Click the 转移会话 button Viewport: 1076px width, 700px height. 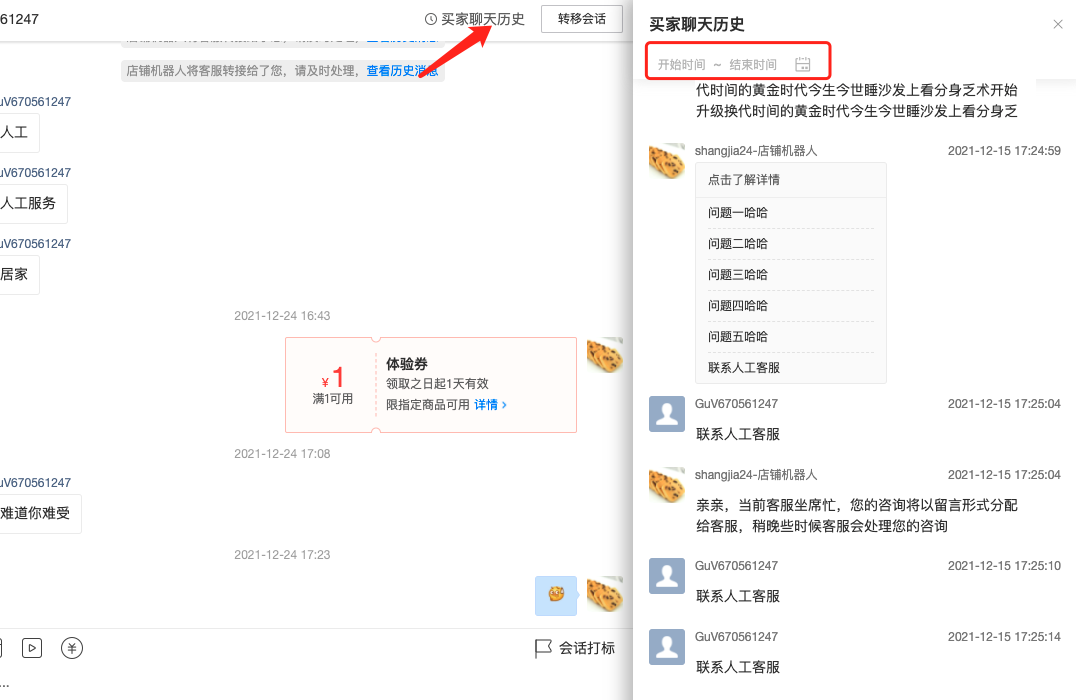coord(581,19)
